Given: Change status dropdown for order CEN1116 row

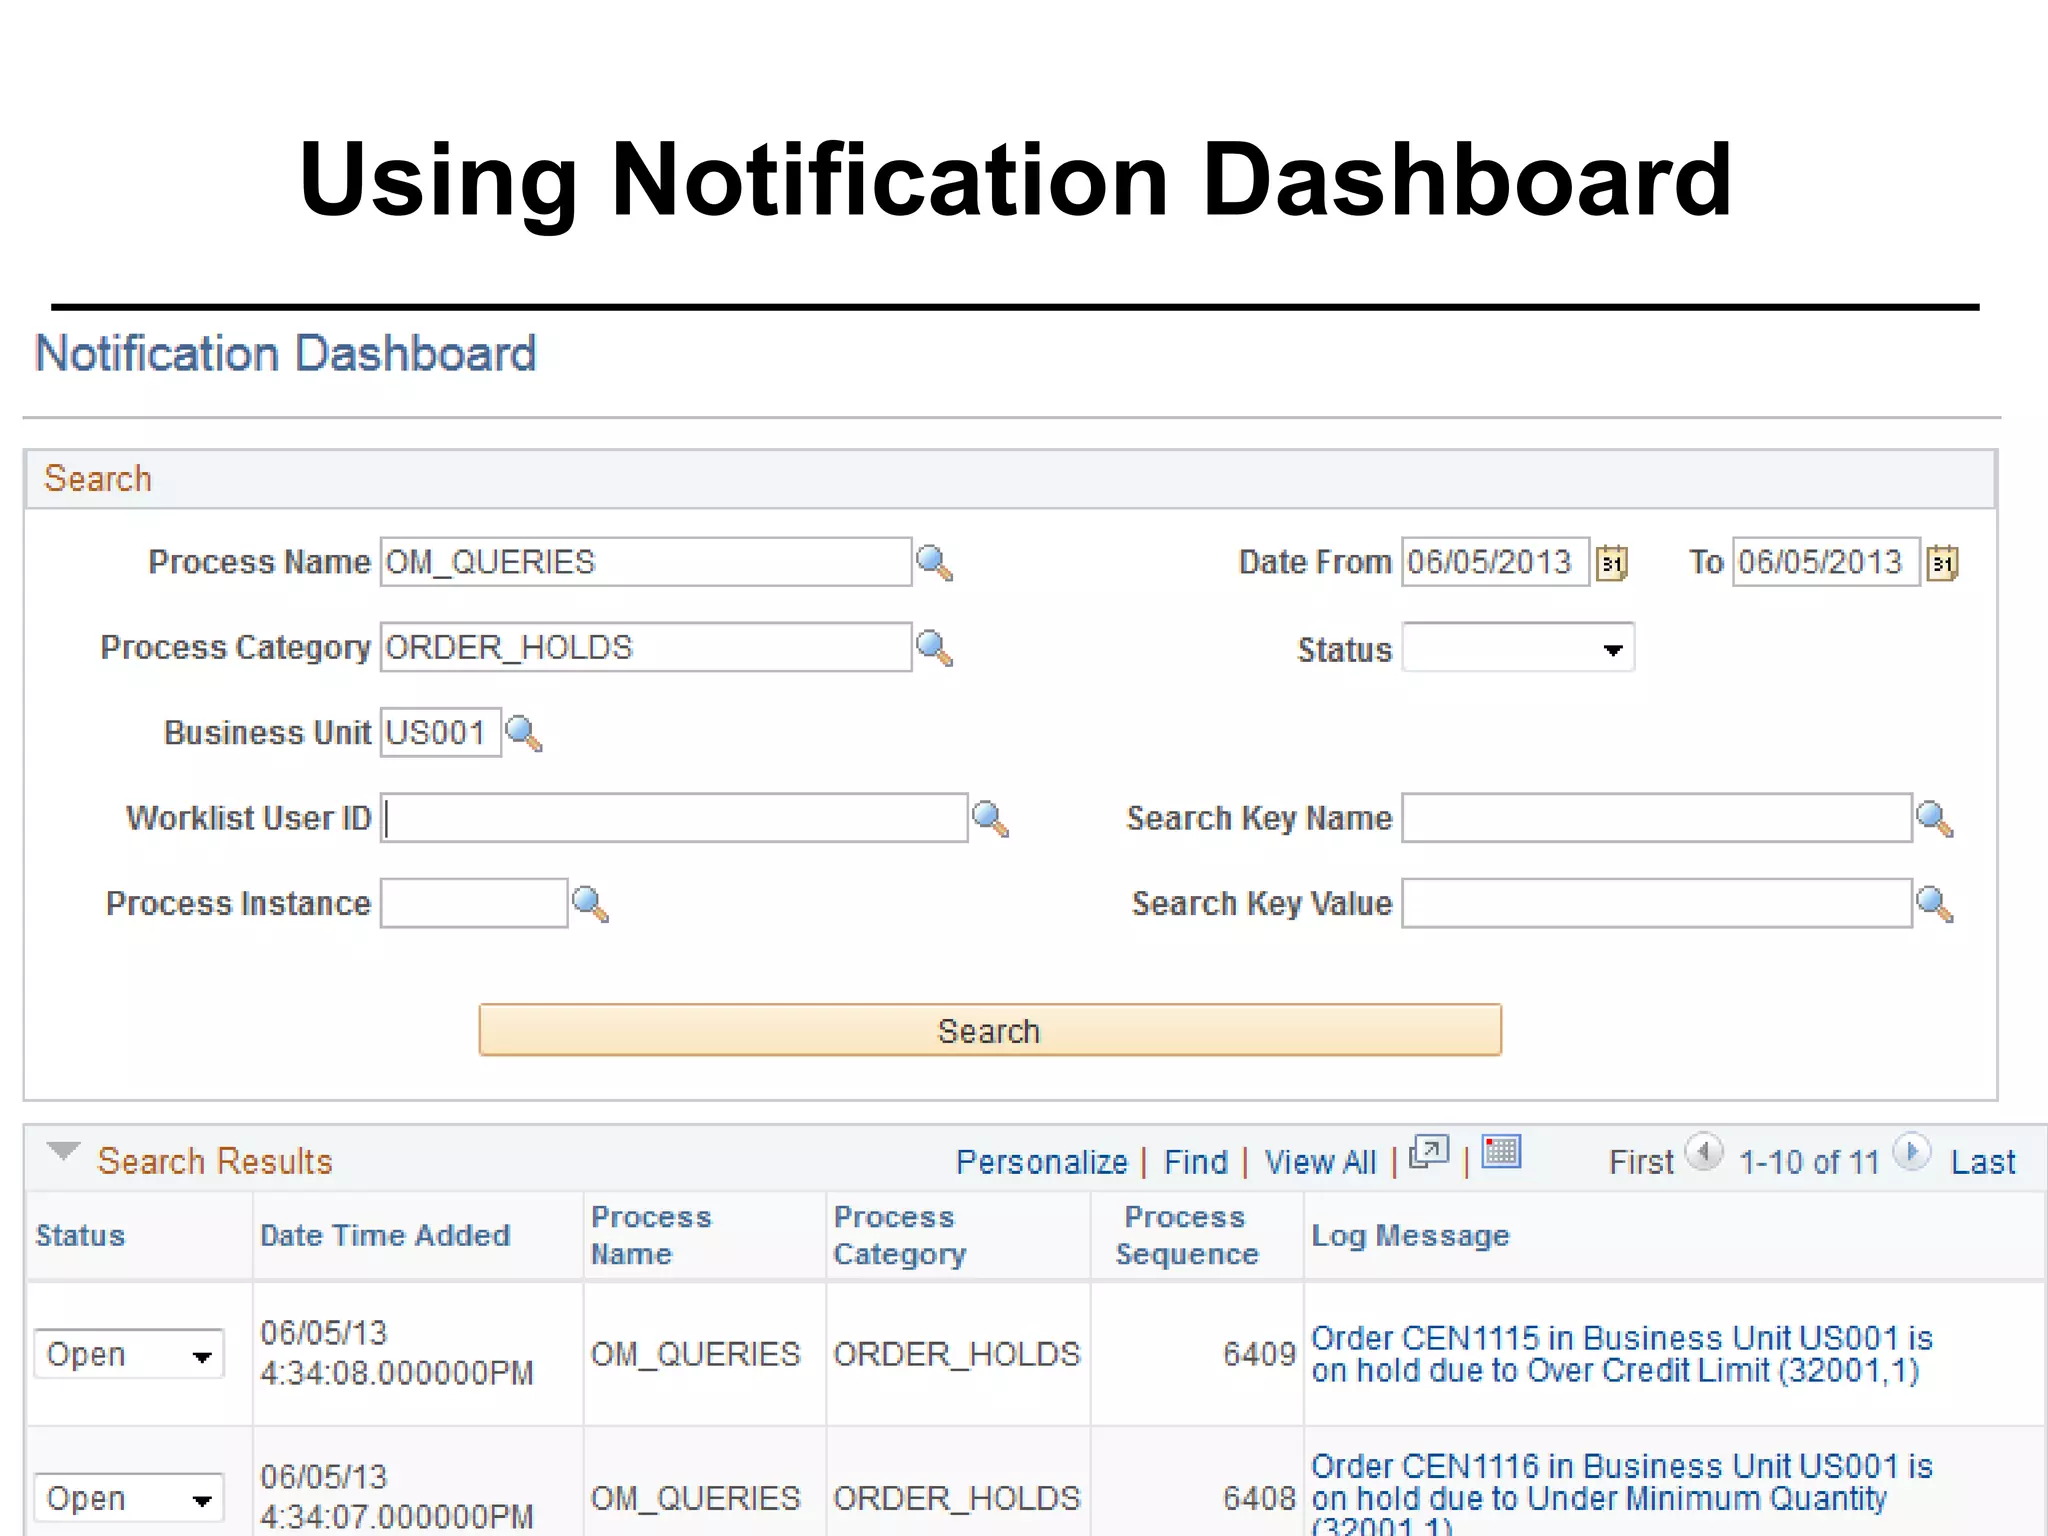Looking at the screenshot, I should click(129, 1499).
